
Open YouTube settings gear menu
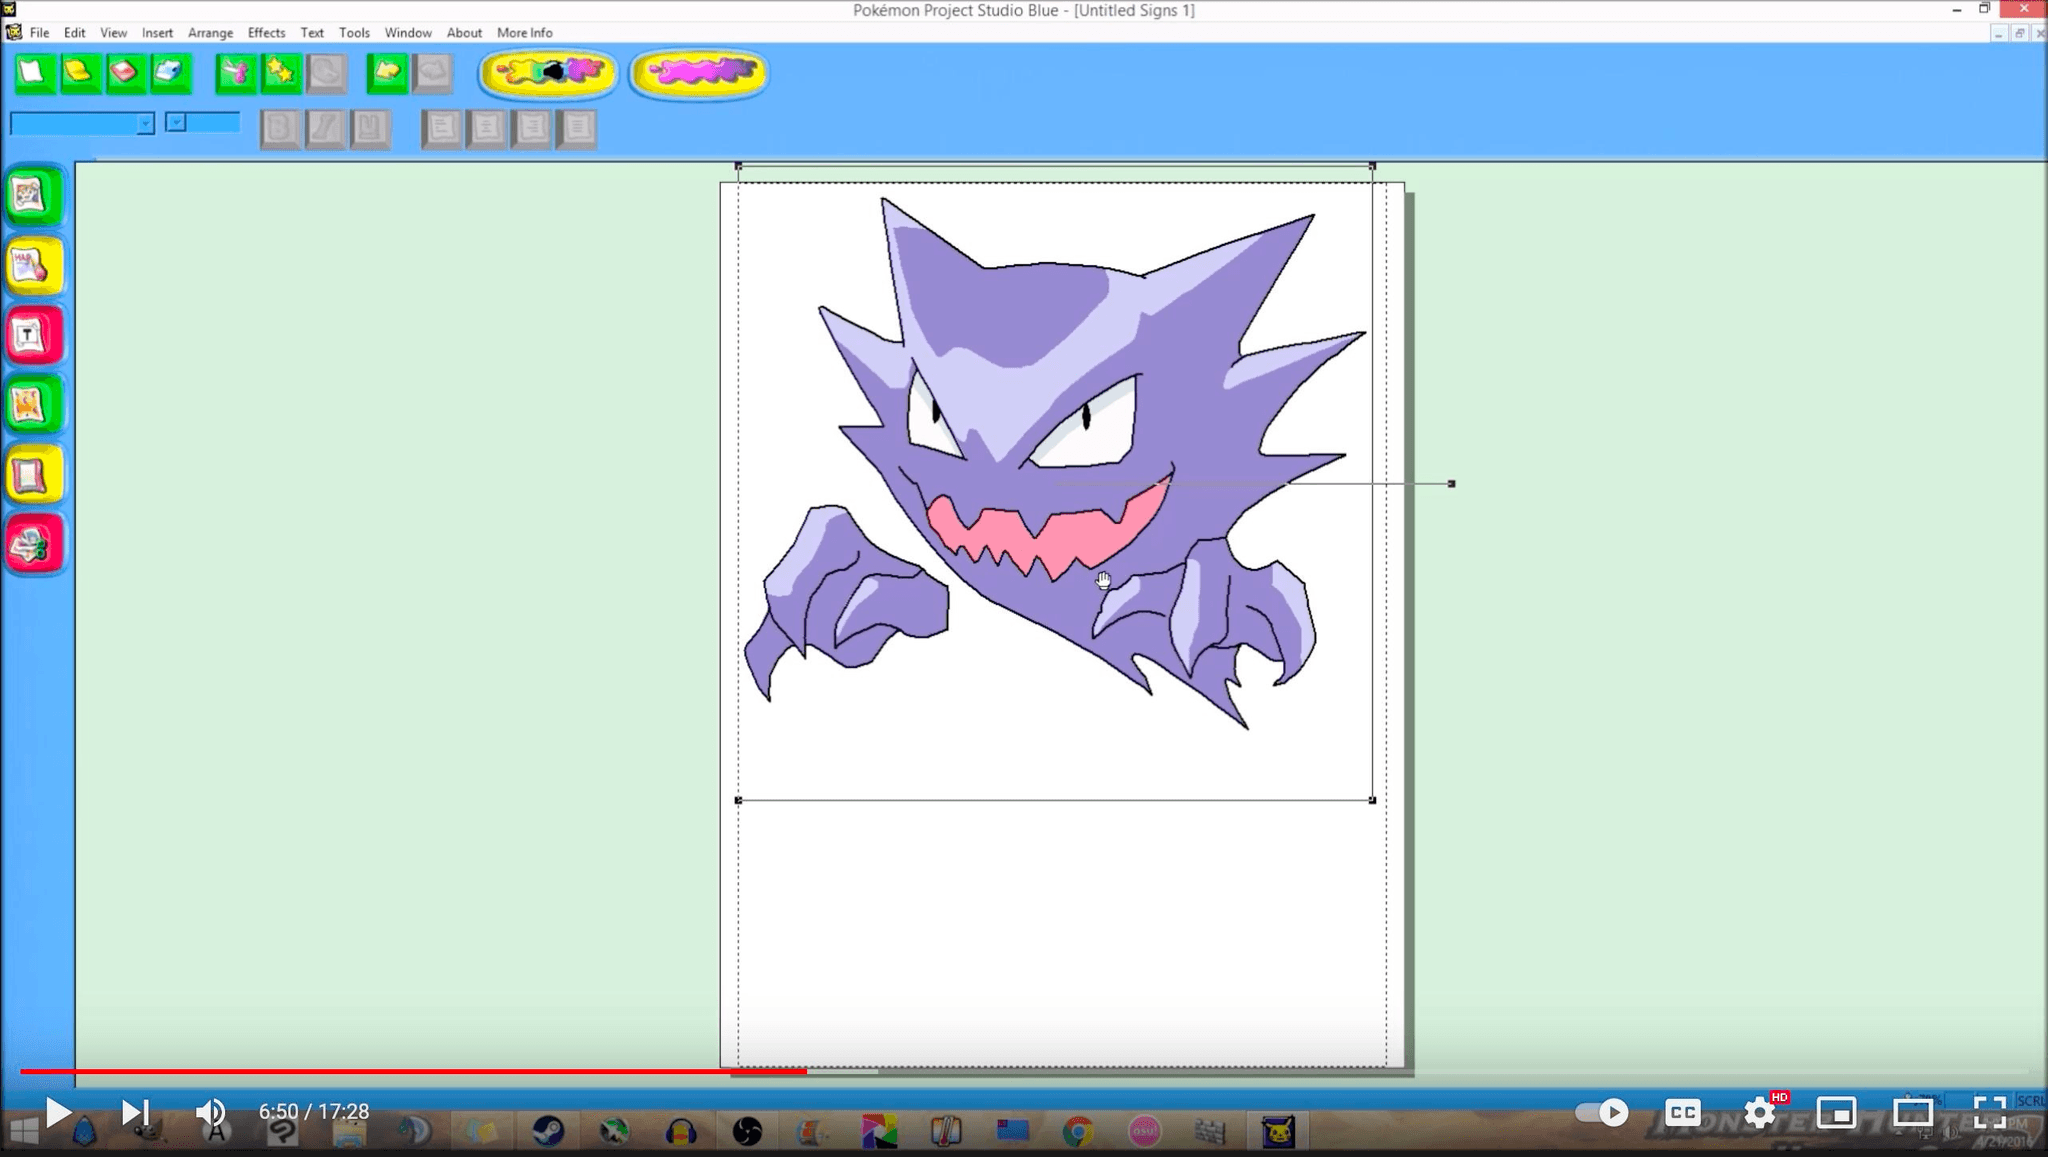(x=1759, y=1112)
